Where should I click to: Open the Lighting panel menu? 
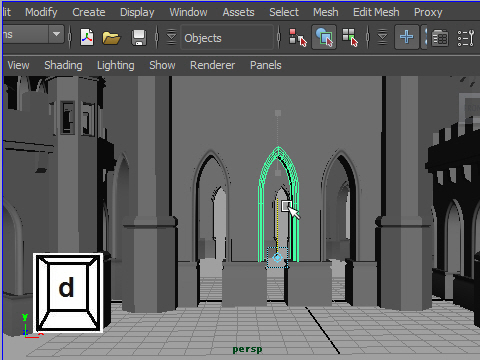pyautogui.click(x=116, y=65)
